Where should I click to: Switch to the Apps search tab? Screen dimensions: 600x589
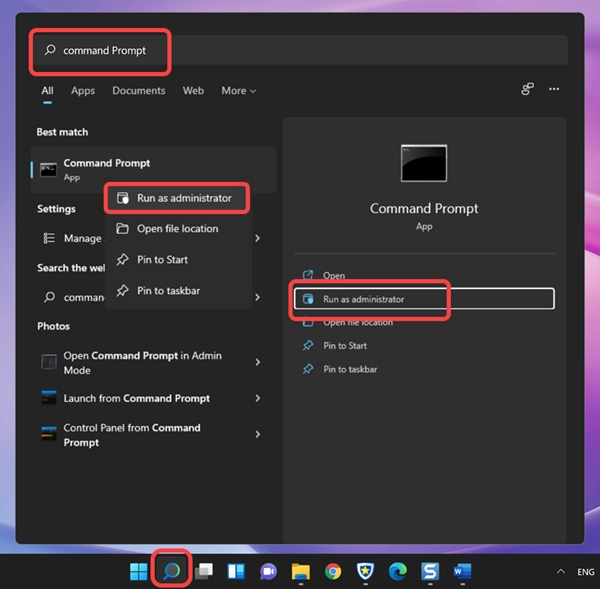coord(83,91)
